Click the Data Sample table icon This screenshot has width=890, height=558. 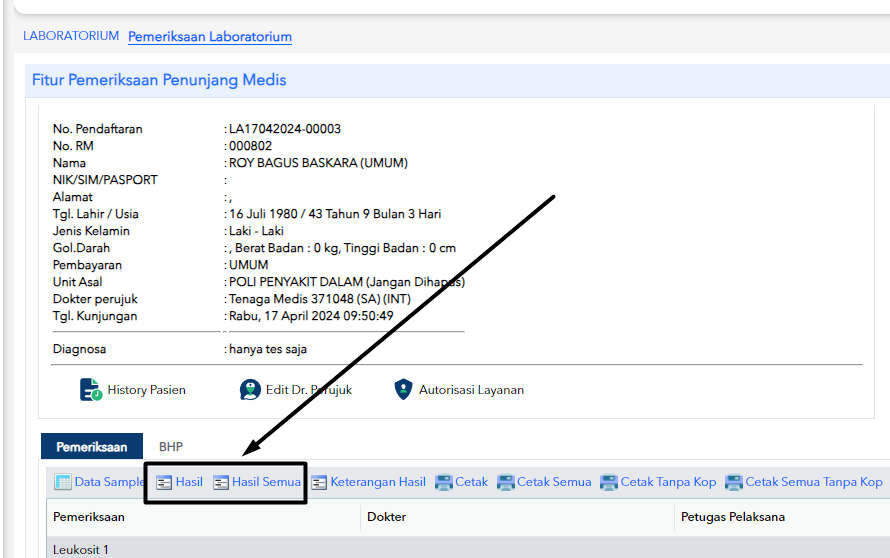point(63,482)
